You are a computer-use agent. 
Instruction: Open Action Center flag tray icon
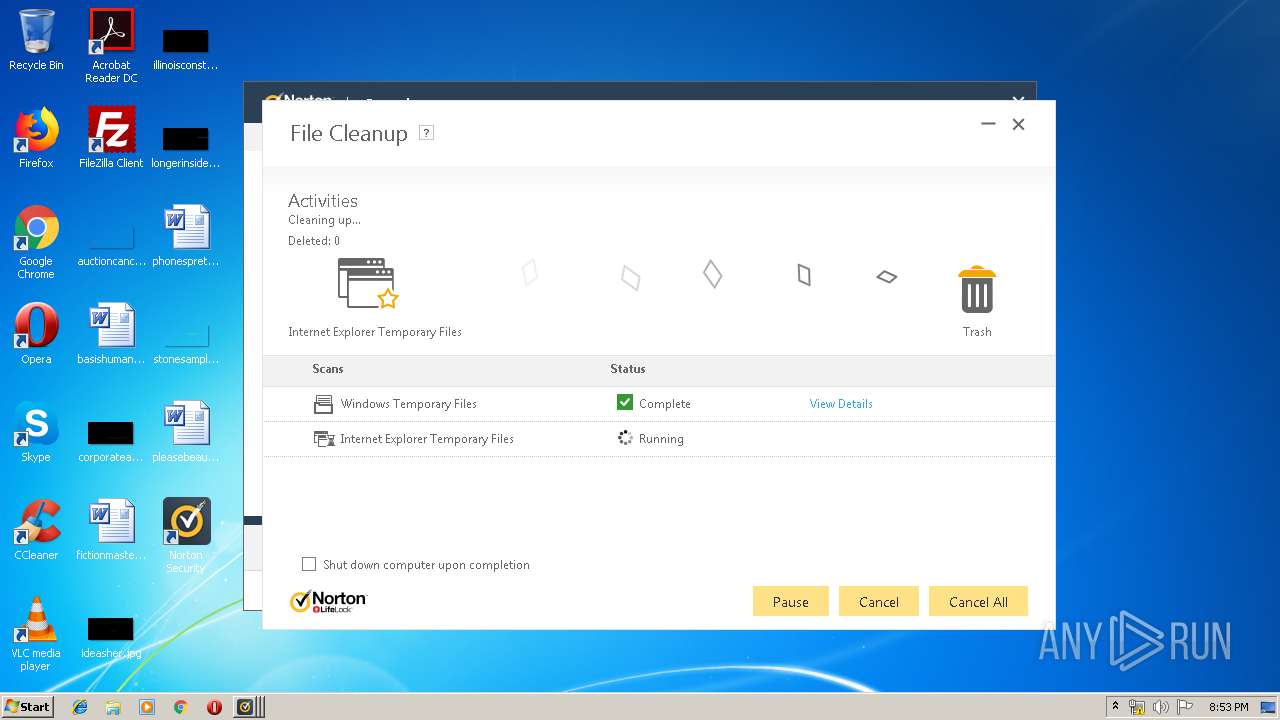point(1185,707)
